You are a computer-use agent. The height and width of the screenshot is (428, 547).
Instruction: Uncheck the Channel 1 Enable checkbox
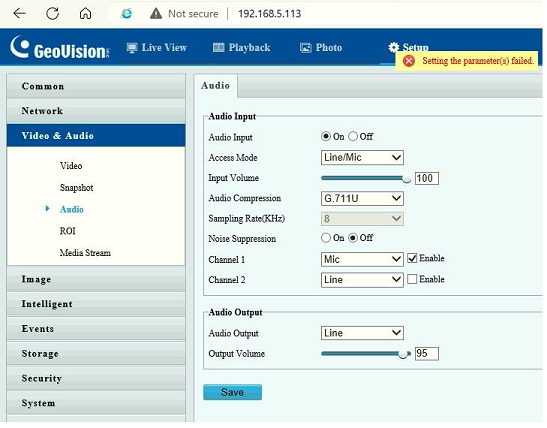click(x=412, y=258)
